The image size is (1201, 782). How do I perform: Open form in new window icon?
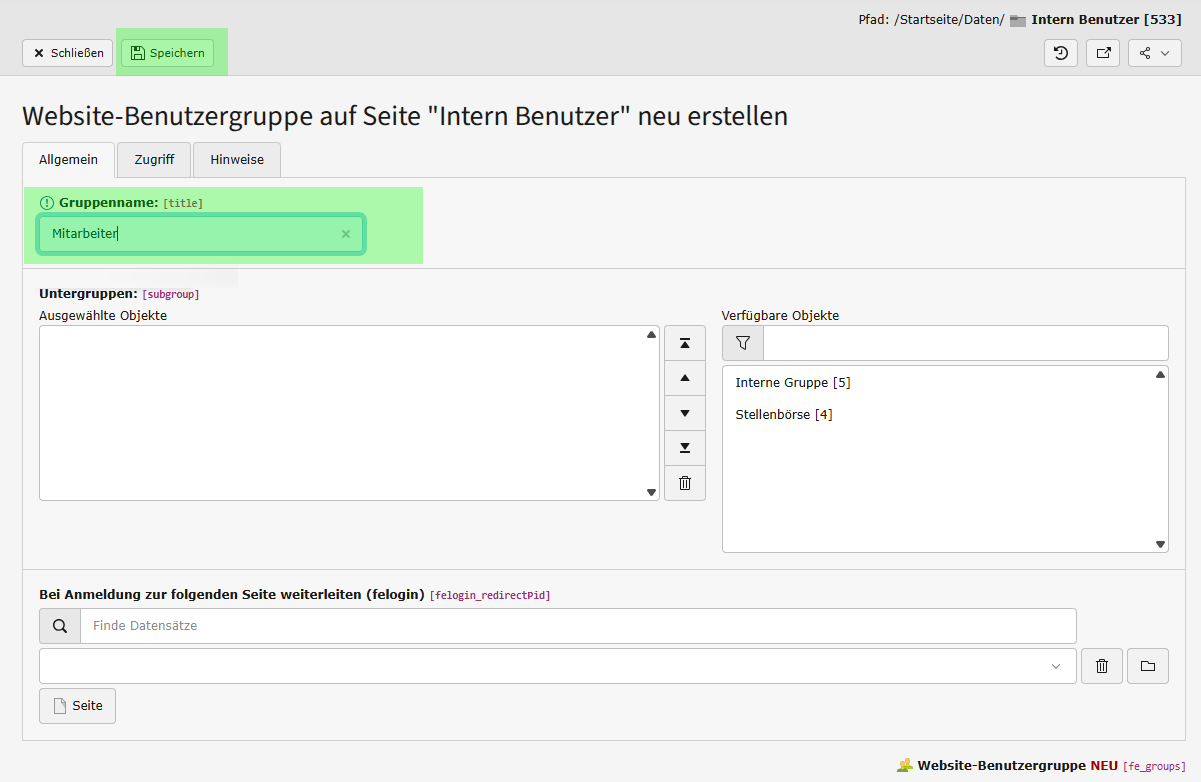(x=1103, y=53)
